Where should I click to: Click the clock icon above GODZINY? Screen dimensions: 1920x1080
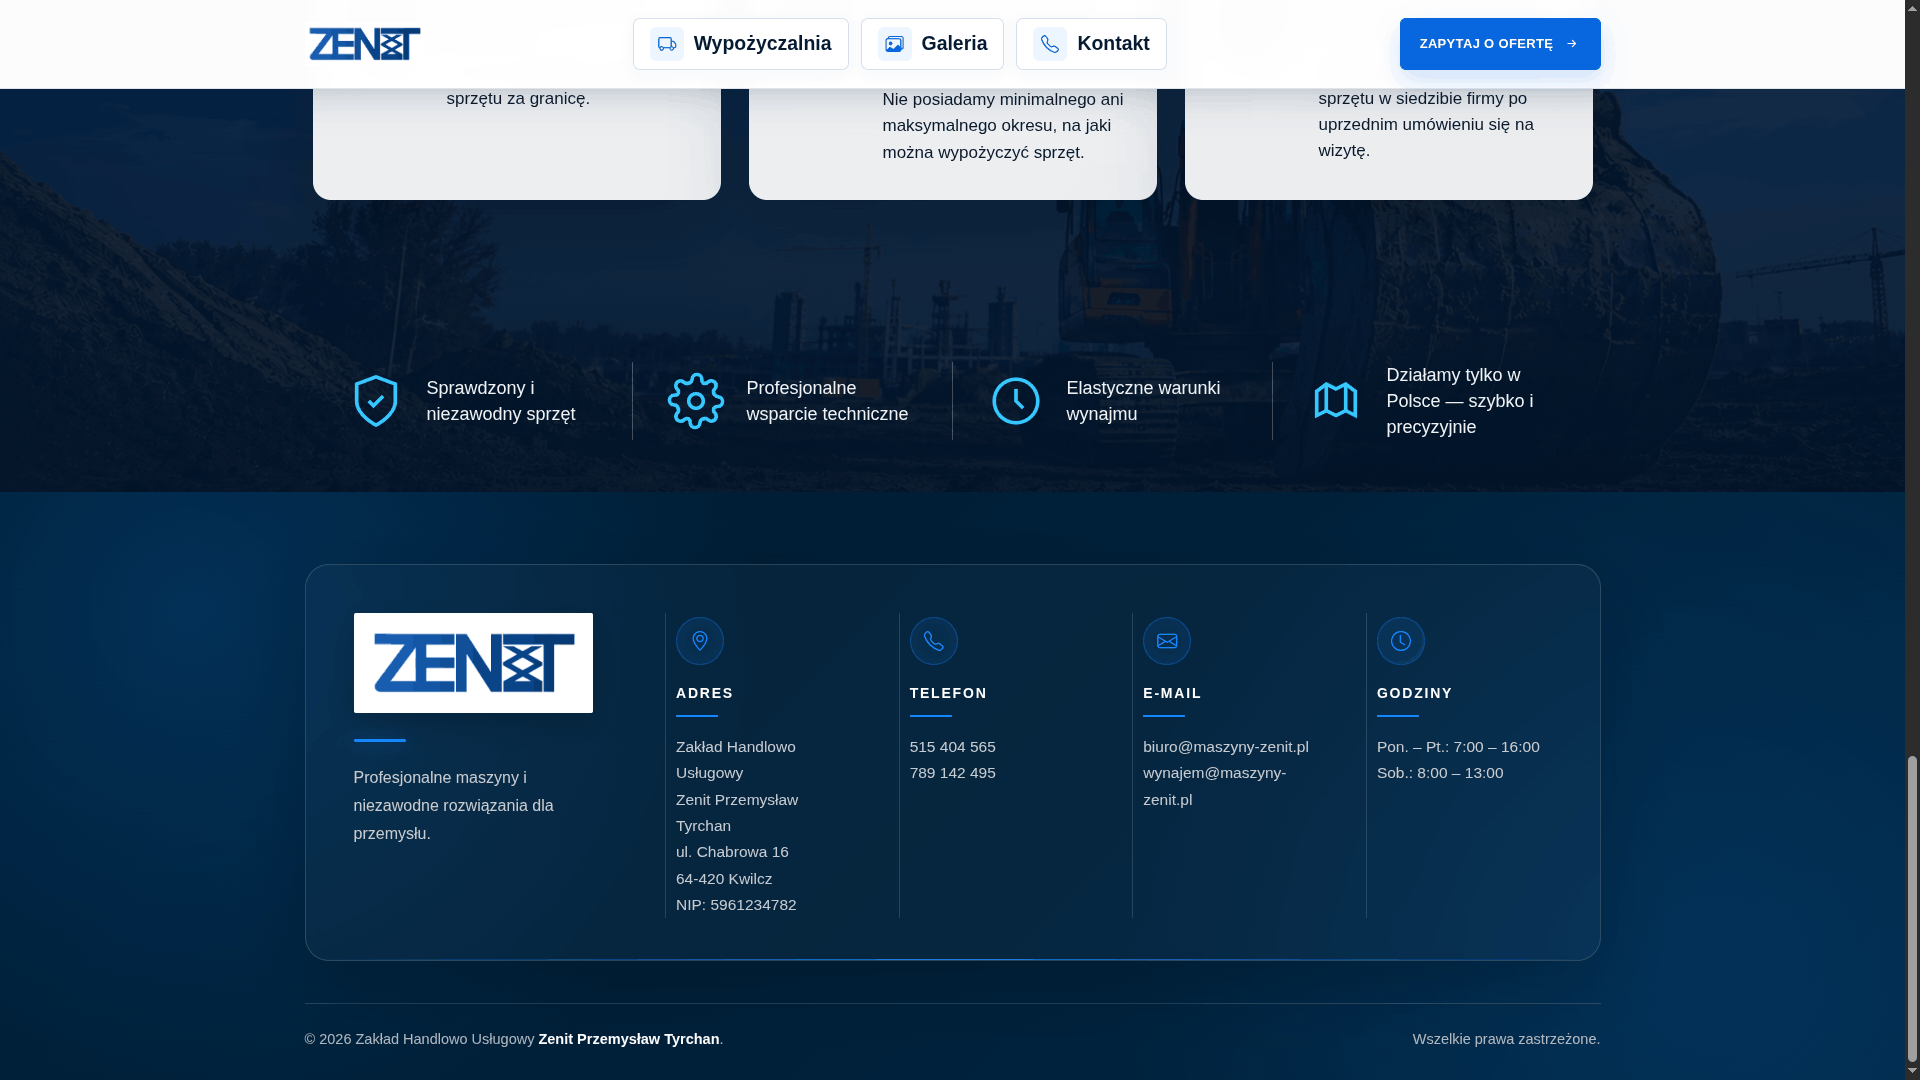pos(1401,641)
